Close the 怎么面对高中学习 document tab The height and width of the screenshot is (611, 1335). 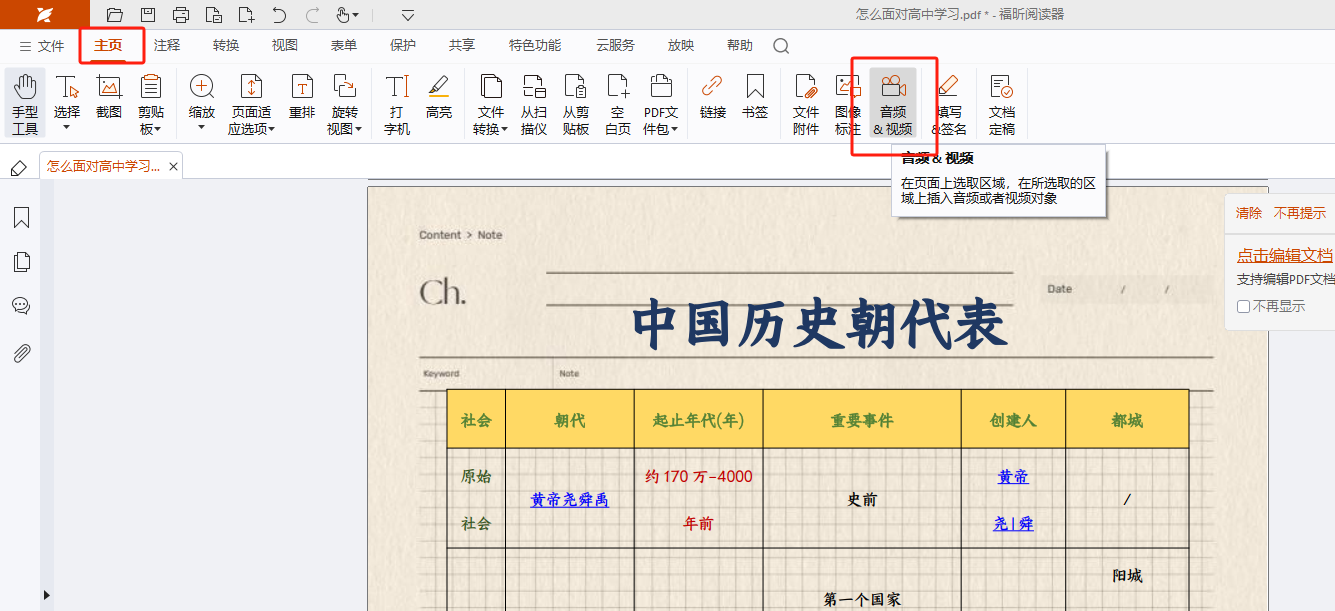(x=173, y=167)
